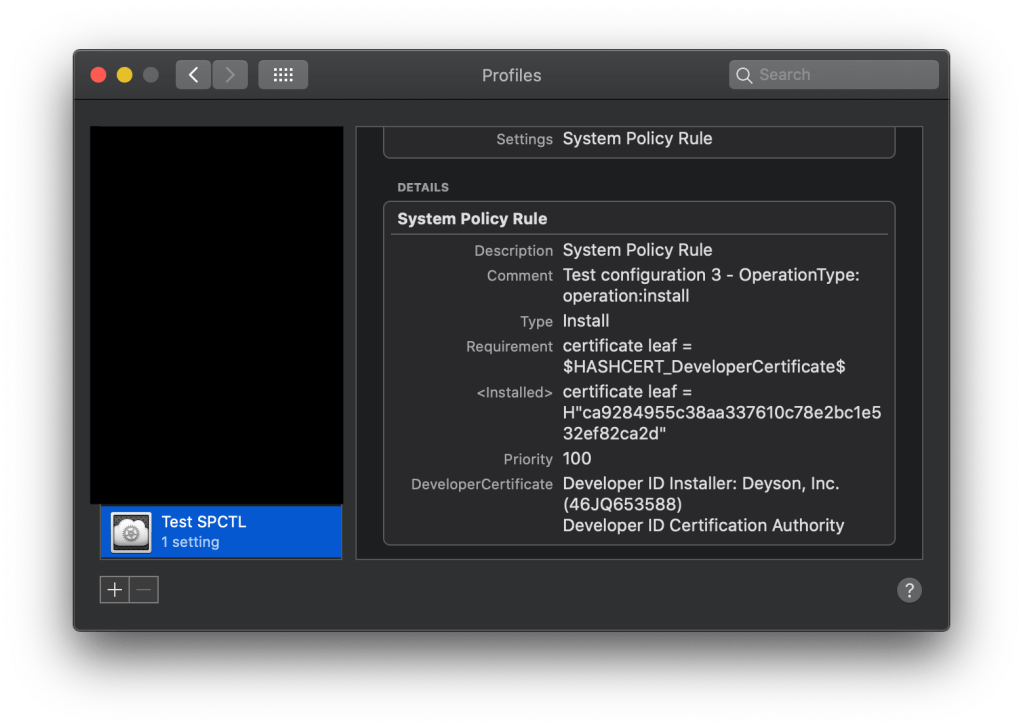This screenshot has height=728, width=1023.
Task: Click the '1 setting' subtitle text
Action: coord(190,542)
